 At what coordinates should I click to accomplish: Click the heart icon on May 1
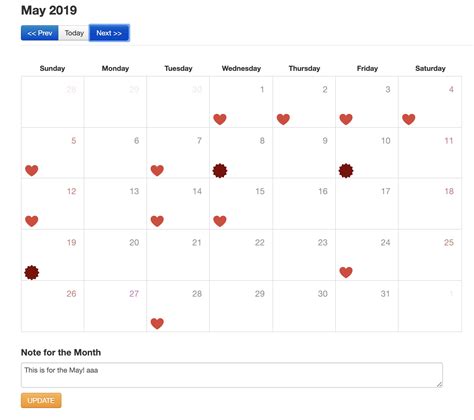tap(220, 119)
